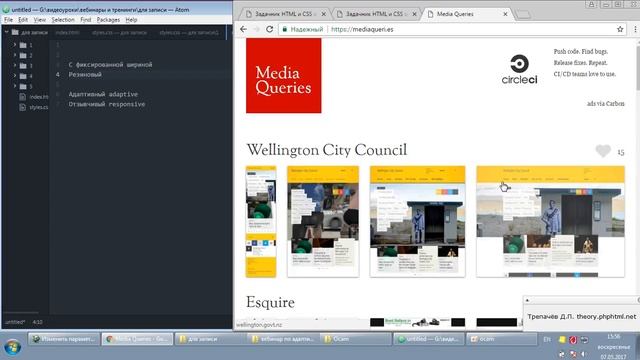Click line Адаптивный adaptive in the editor
This screenshot has width=640, height=360.
coord(103,94)
